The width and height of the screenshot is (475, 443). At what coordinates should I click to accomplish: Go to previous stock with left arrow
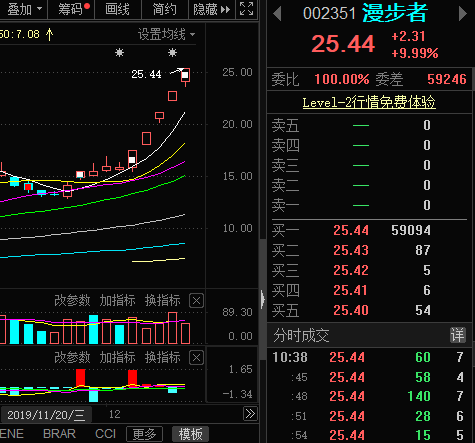click(277, 14)
